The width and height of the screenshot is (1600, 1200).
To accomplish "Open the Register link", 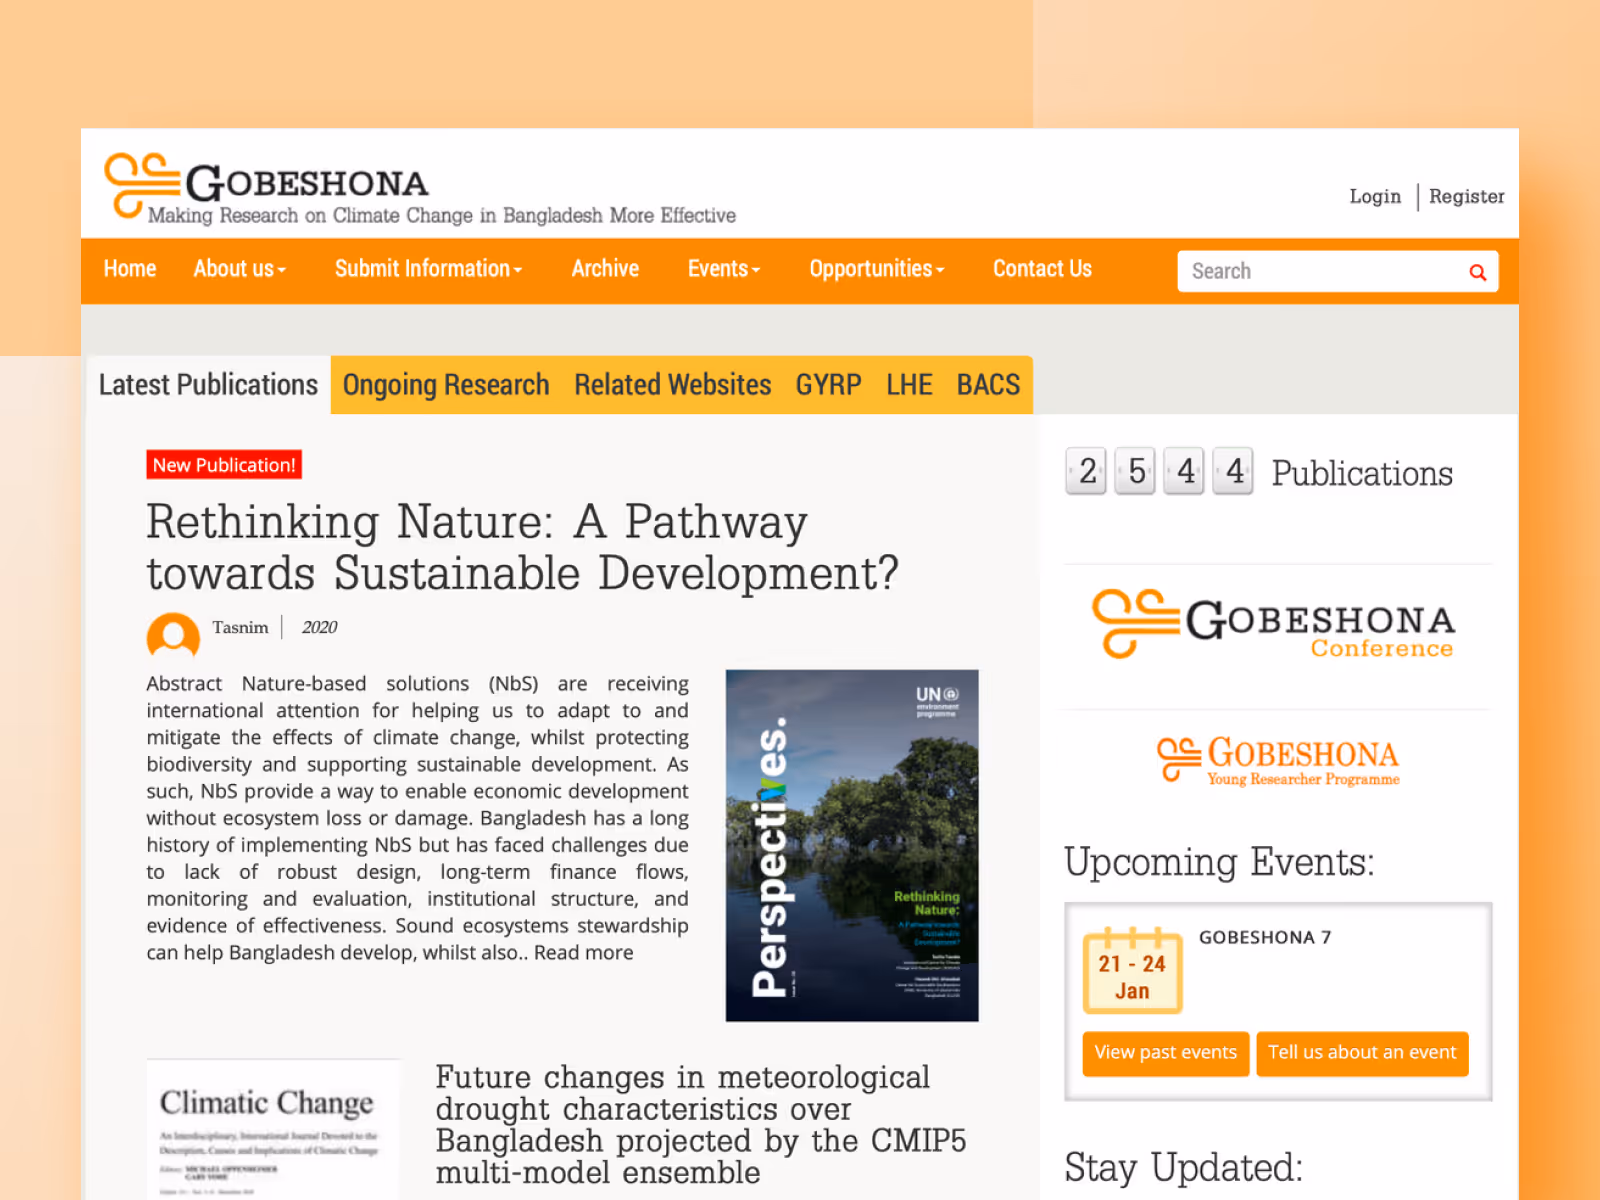I will [x=1466, y=196].
